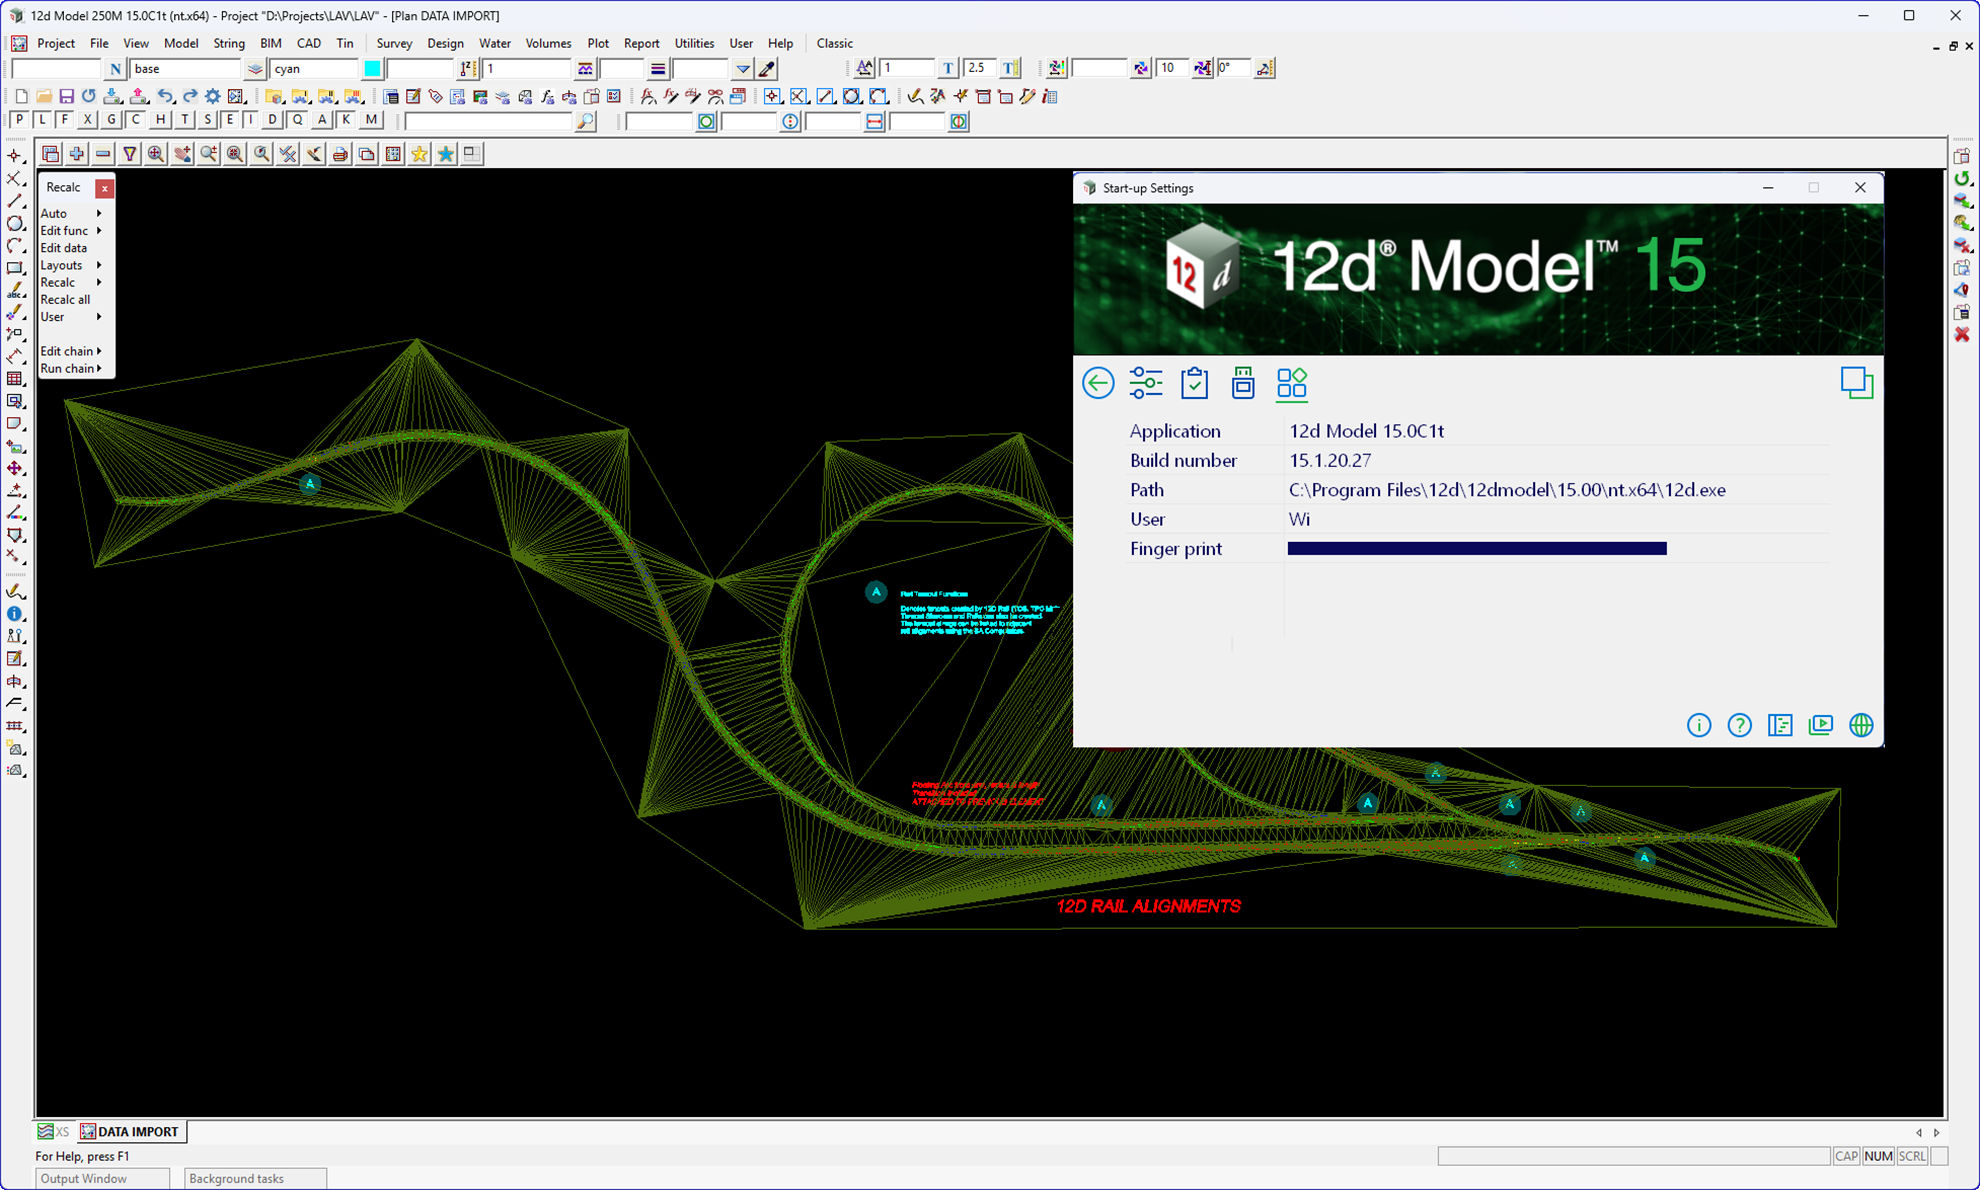
Task: Click the copy windows icon in Start-up Settings
Action: point(1857,383)
